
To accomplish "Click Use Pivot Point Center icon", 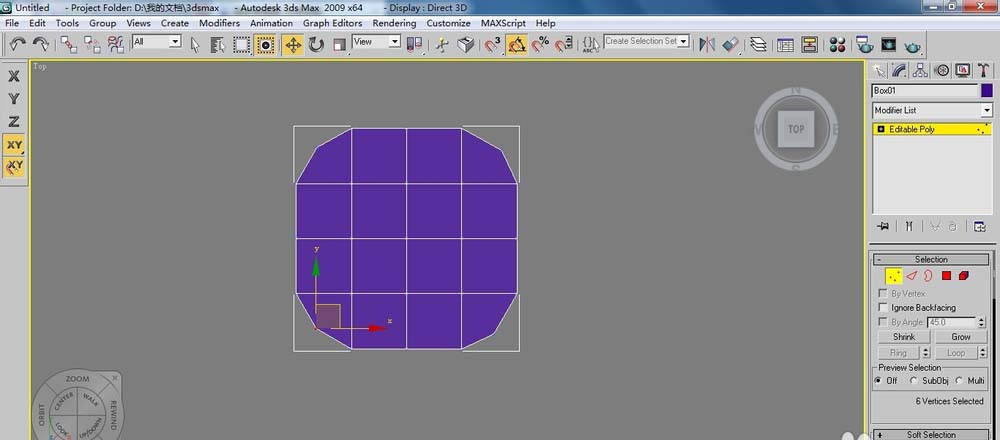I will [x=415, y=44].
